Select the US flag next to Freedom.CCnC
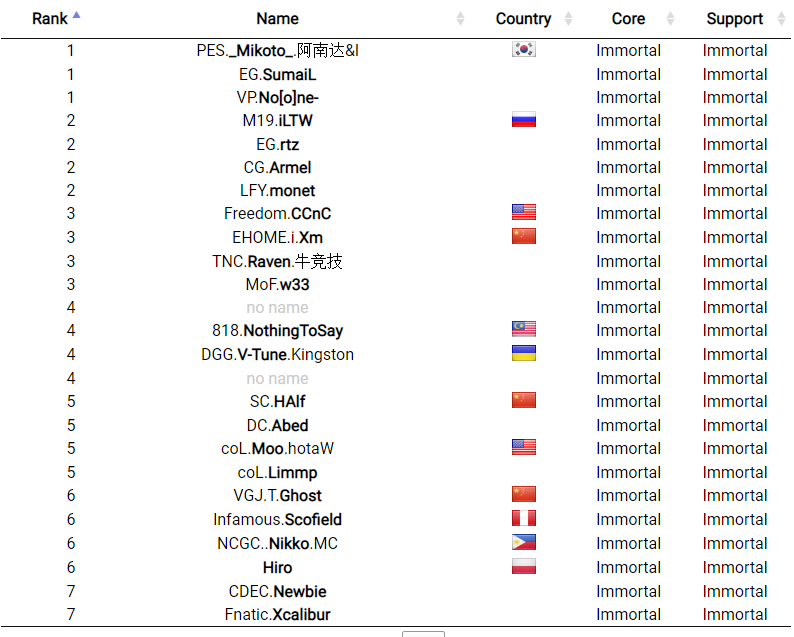 click(523, 213)
